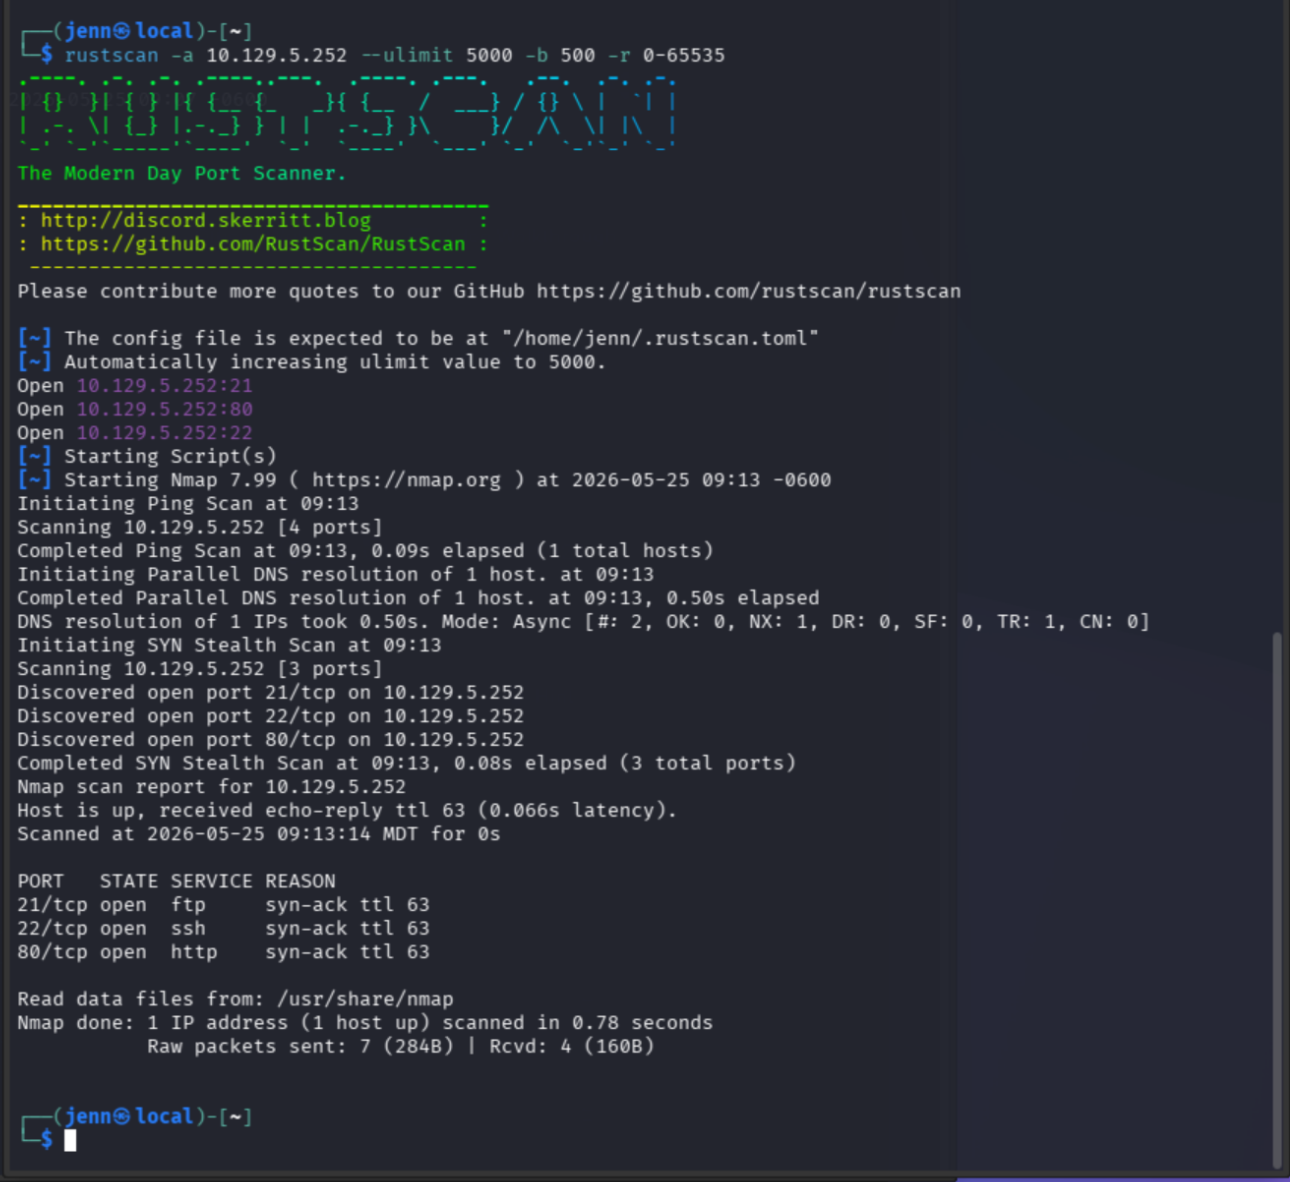Screen dimensions: 1290x1182
Task: Click 'Completed Parallel DNS resolution' line
Action: click(x=418, y=598)
